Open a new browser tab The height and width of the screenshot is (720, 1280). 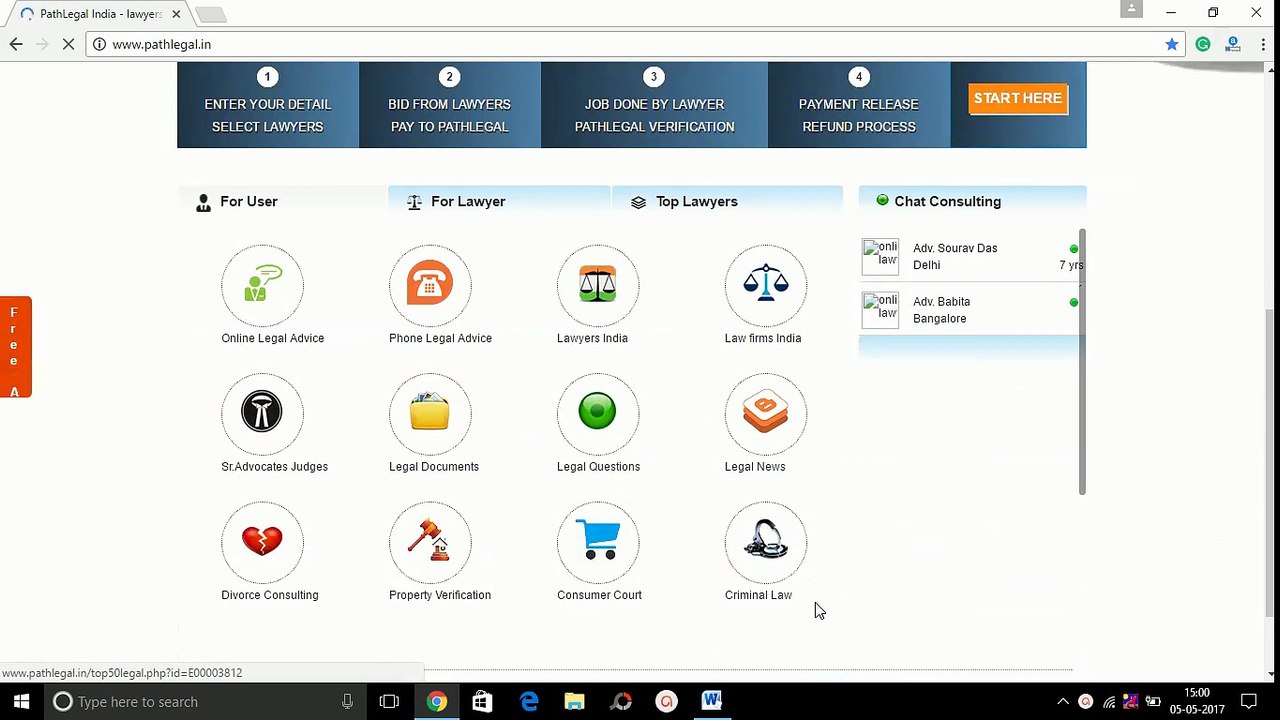pyautogui.click(x=210, y=14)
